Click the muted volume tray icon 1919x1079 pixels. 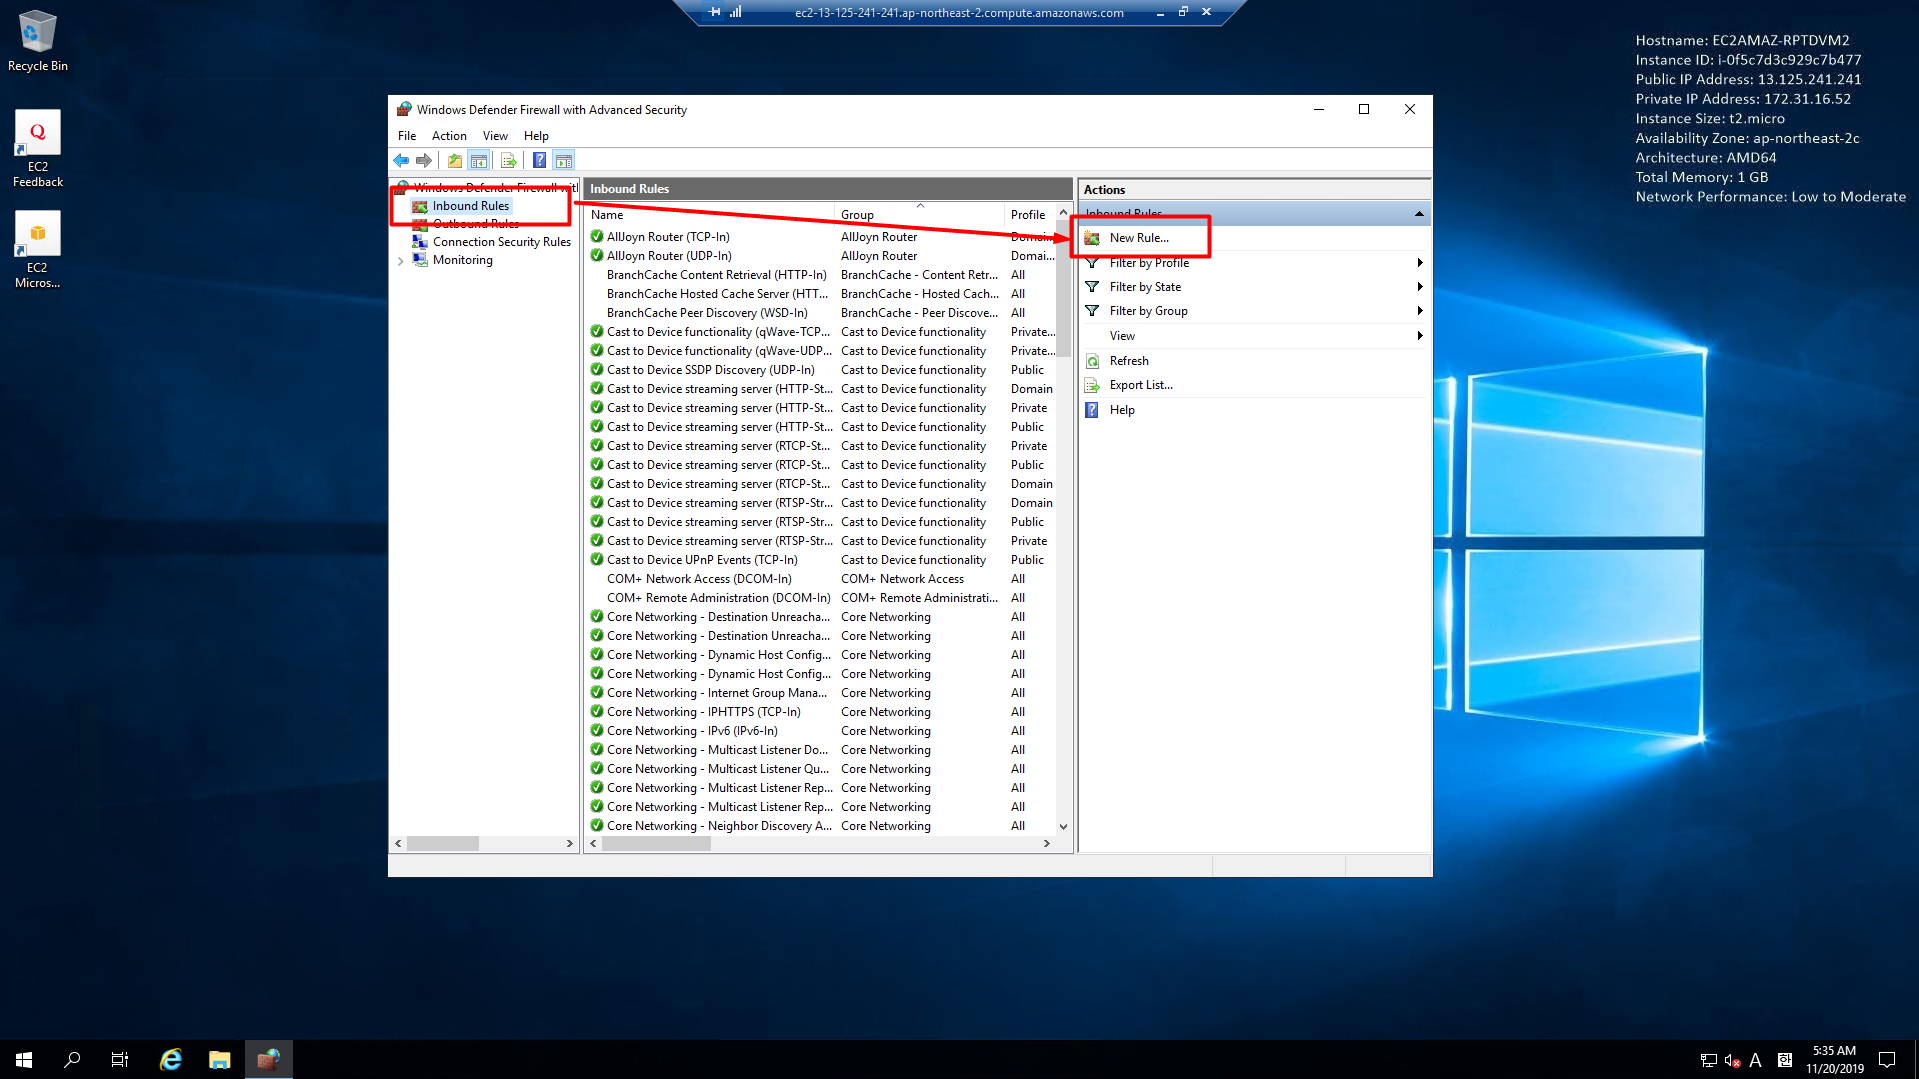tap(1733, 1060)
